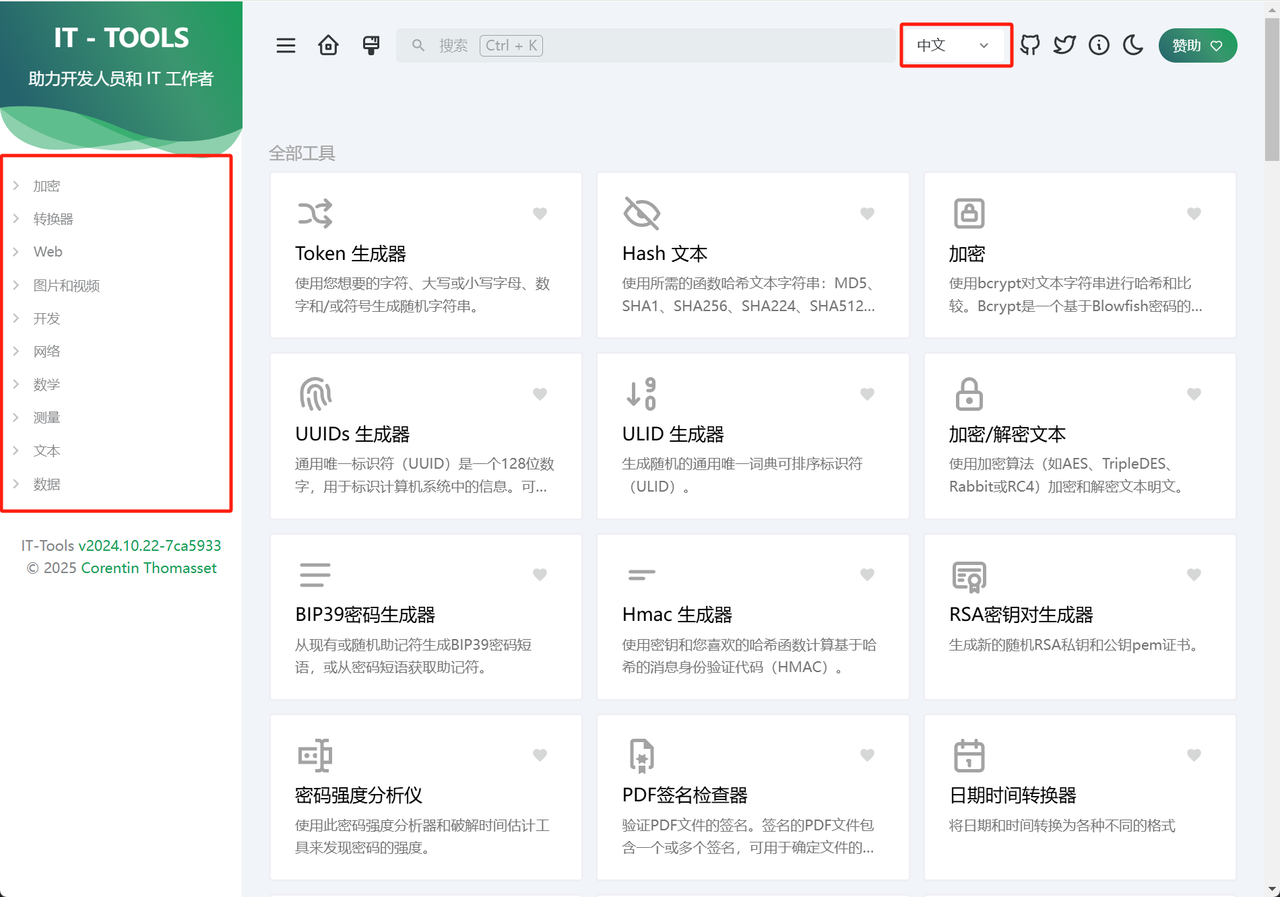Click the BIP39密码生成器 lines icon
Viewport: 1280px width, 897px height.
click(315, 574)
